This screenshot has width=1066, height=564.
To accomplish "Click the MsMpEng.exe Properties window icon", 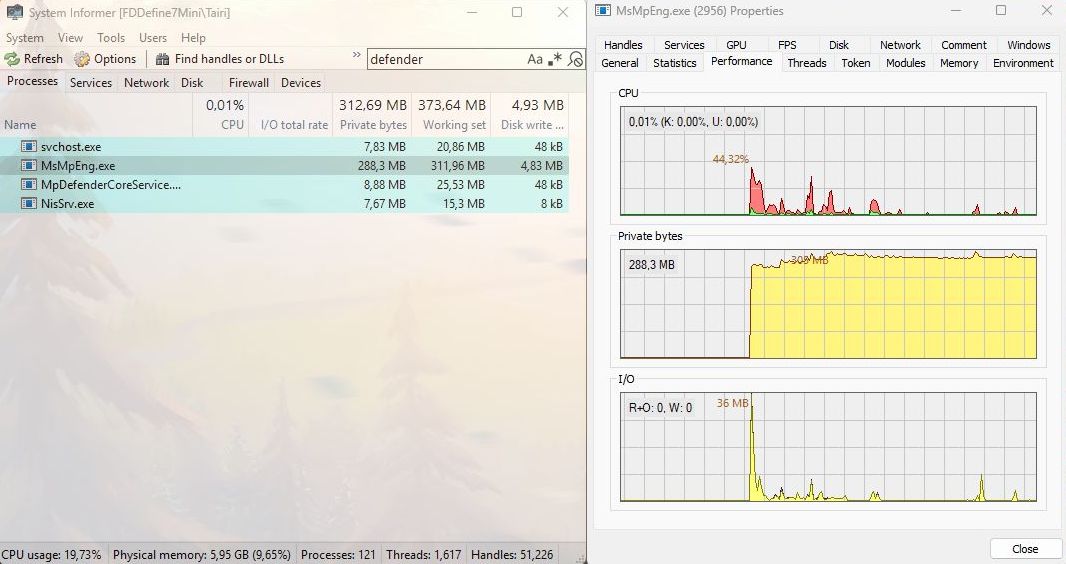I will [x=602, y=10].
